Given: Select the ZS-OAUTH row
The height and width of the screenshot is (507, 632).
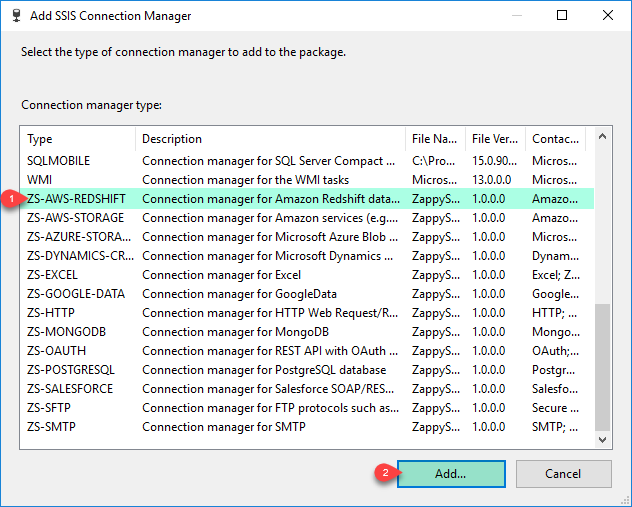Looking at the screenshot, I should tap(307, 351).
